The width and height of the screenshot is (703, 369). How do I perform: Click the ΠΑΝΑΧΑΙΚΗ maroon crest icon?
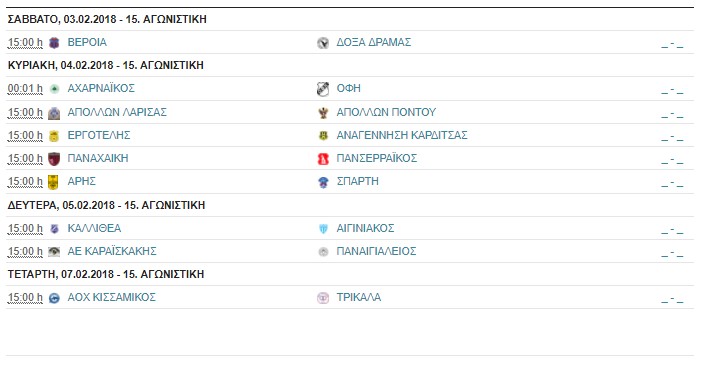[x=54, y=159]
